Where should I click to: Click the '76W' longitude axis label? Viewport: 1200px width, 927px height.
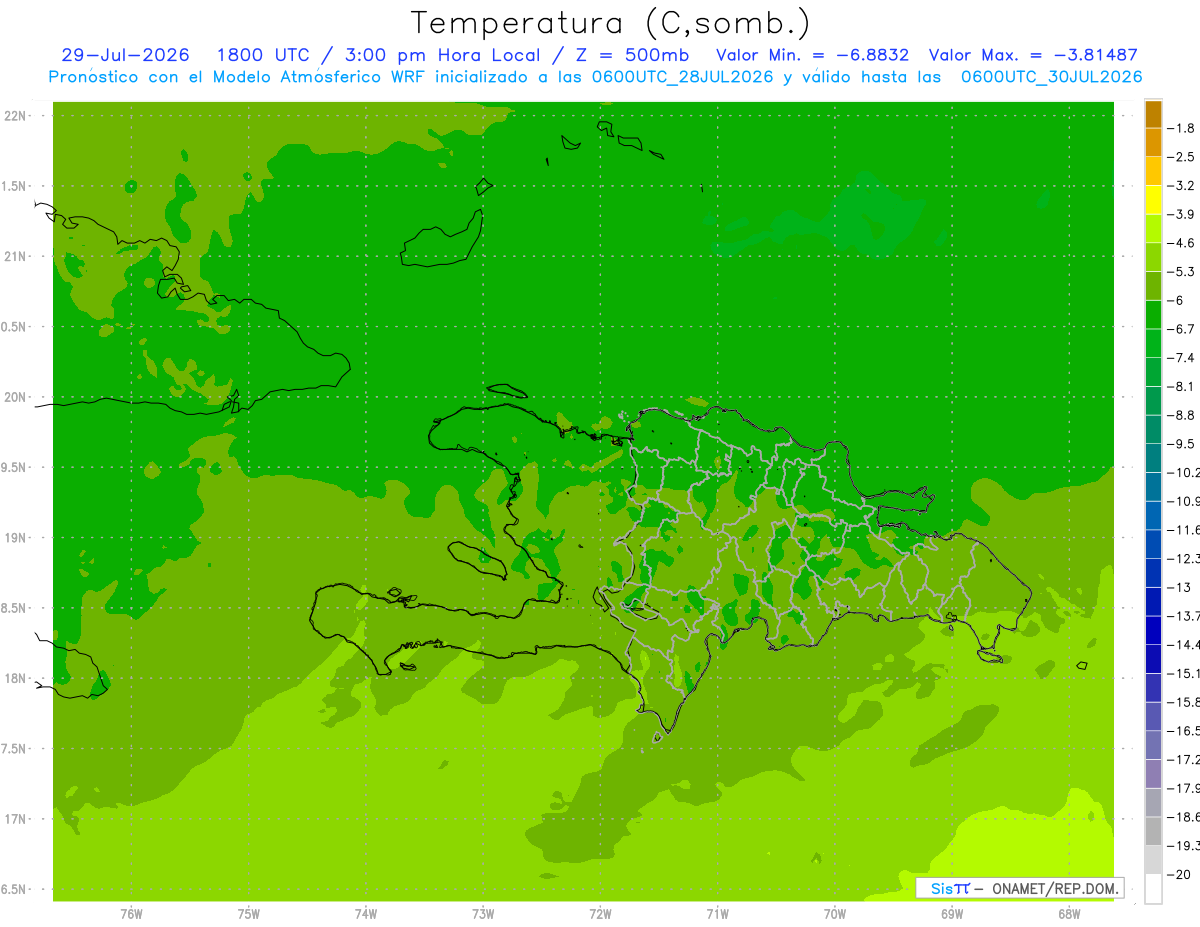click(131, 913)
